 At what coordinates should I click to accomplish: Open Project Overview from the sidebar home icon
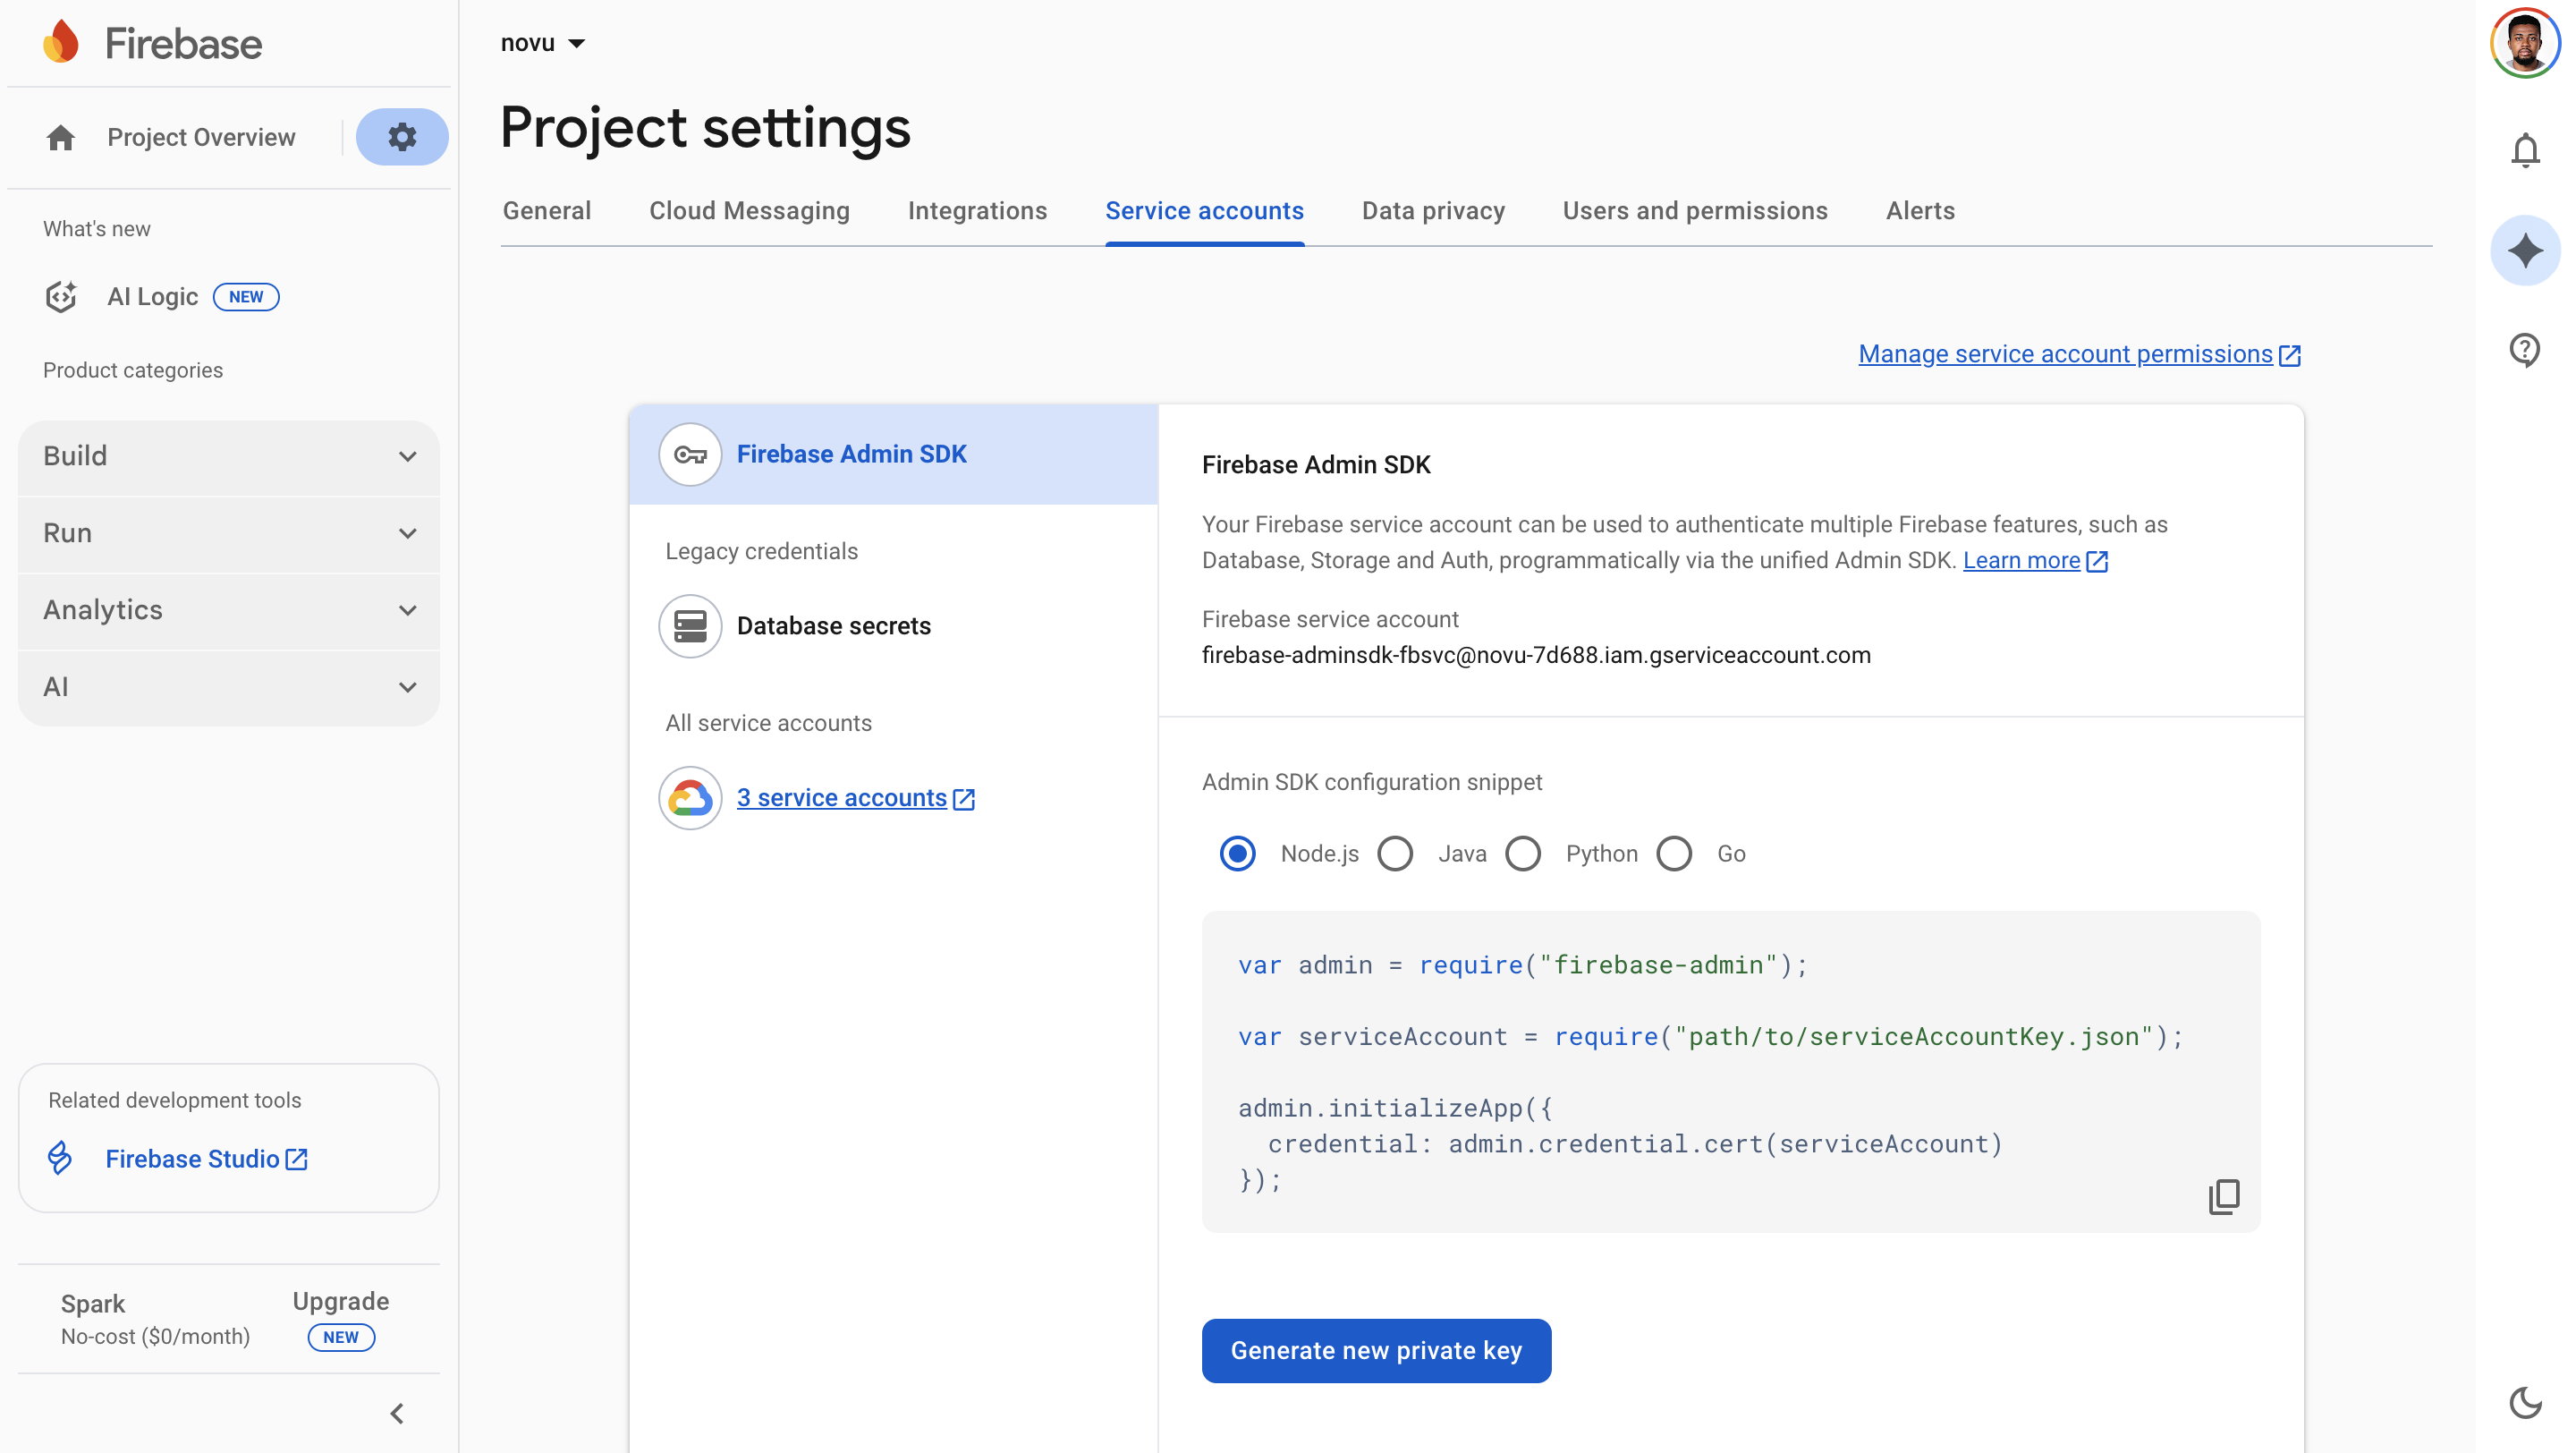(x=60, y=137)
